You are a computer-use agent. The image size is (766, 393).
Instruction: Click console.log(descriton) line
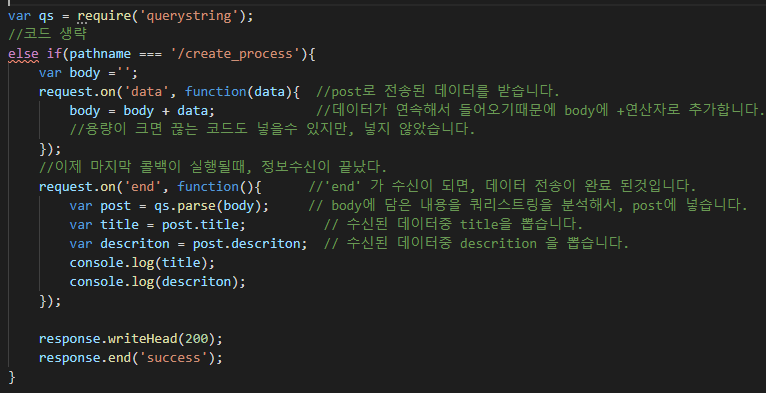point(157,282)
